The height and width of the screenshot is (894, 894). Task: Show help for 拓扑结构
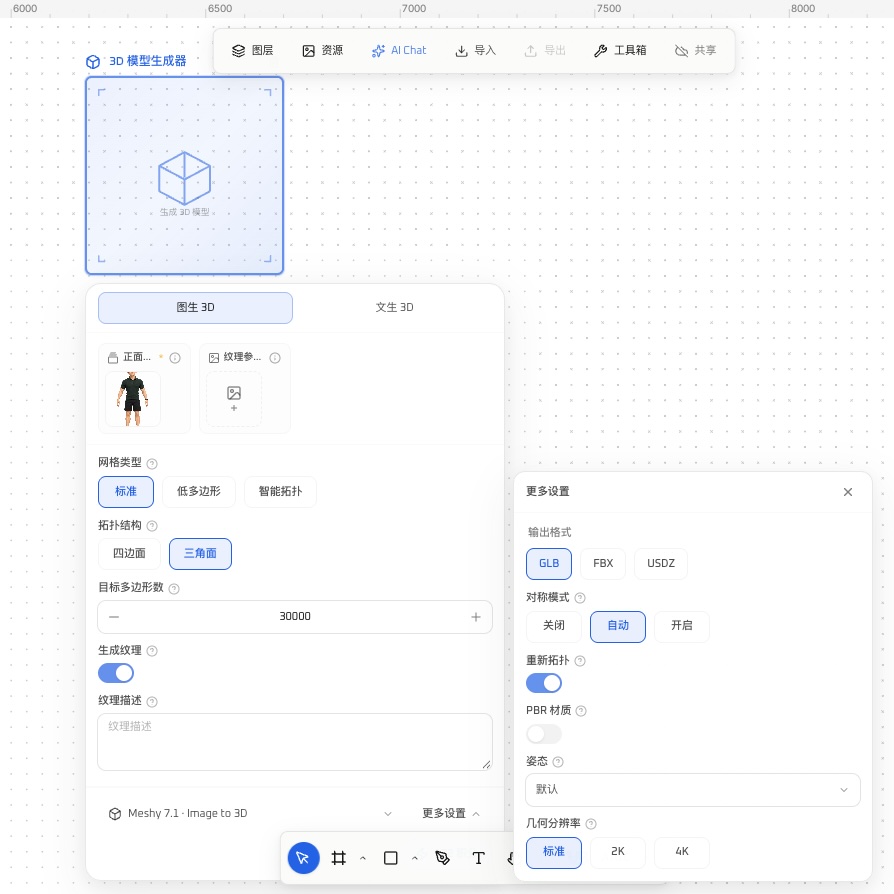(x=152, y=526)
